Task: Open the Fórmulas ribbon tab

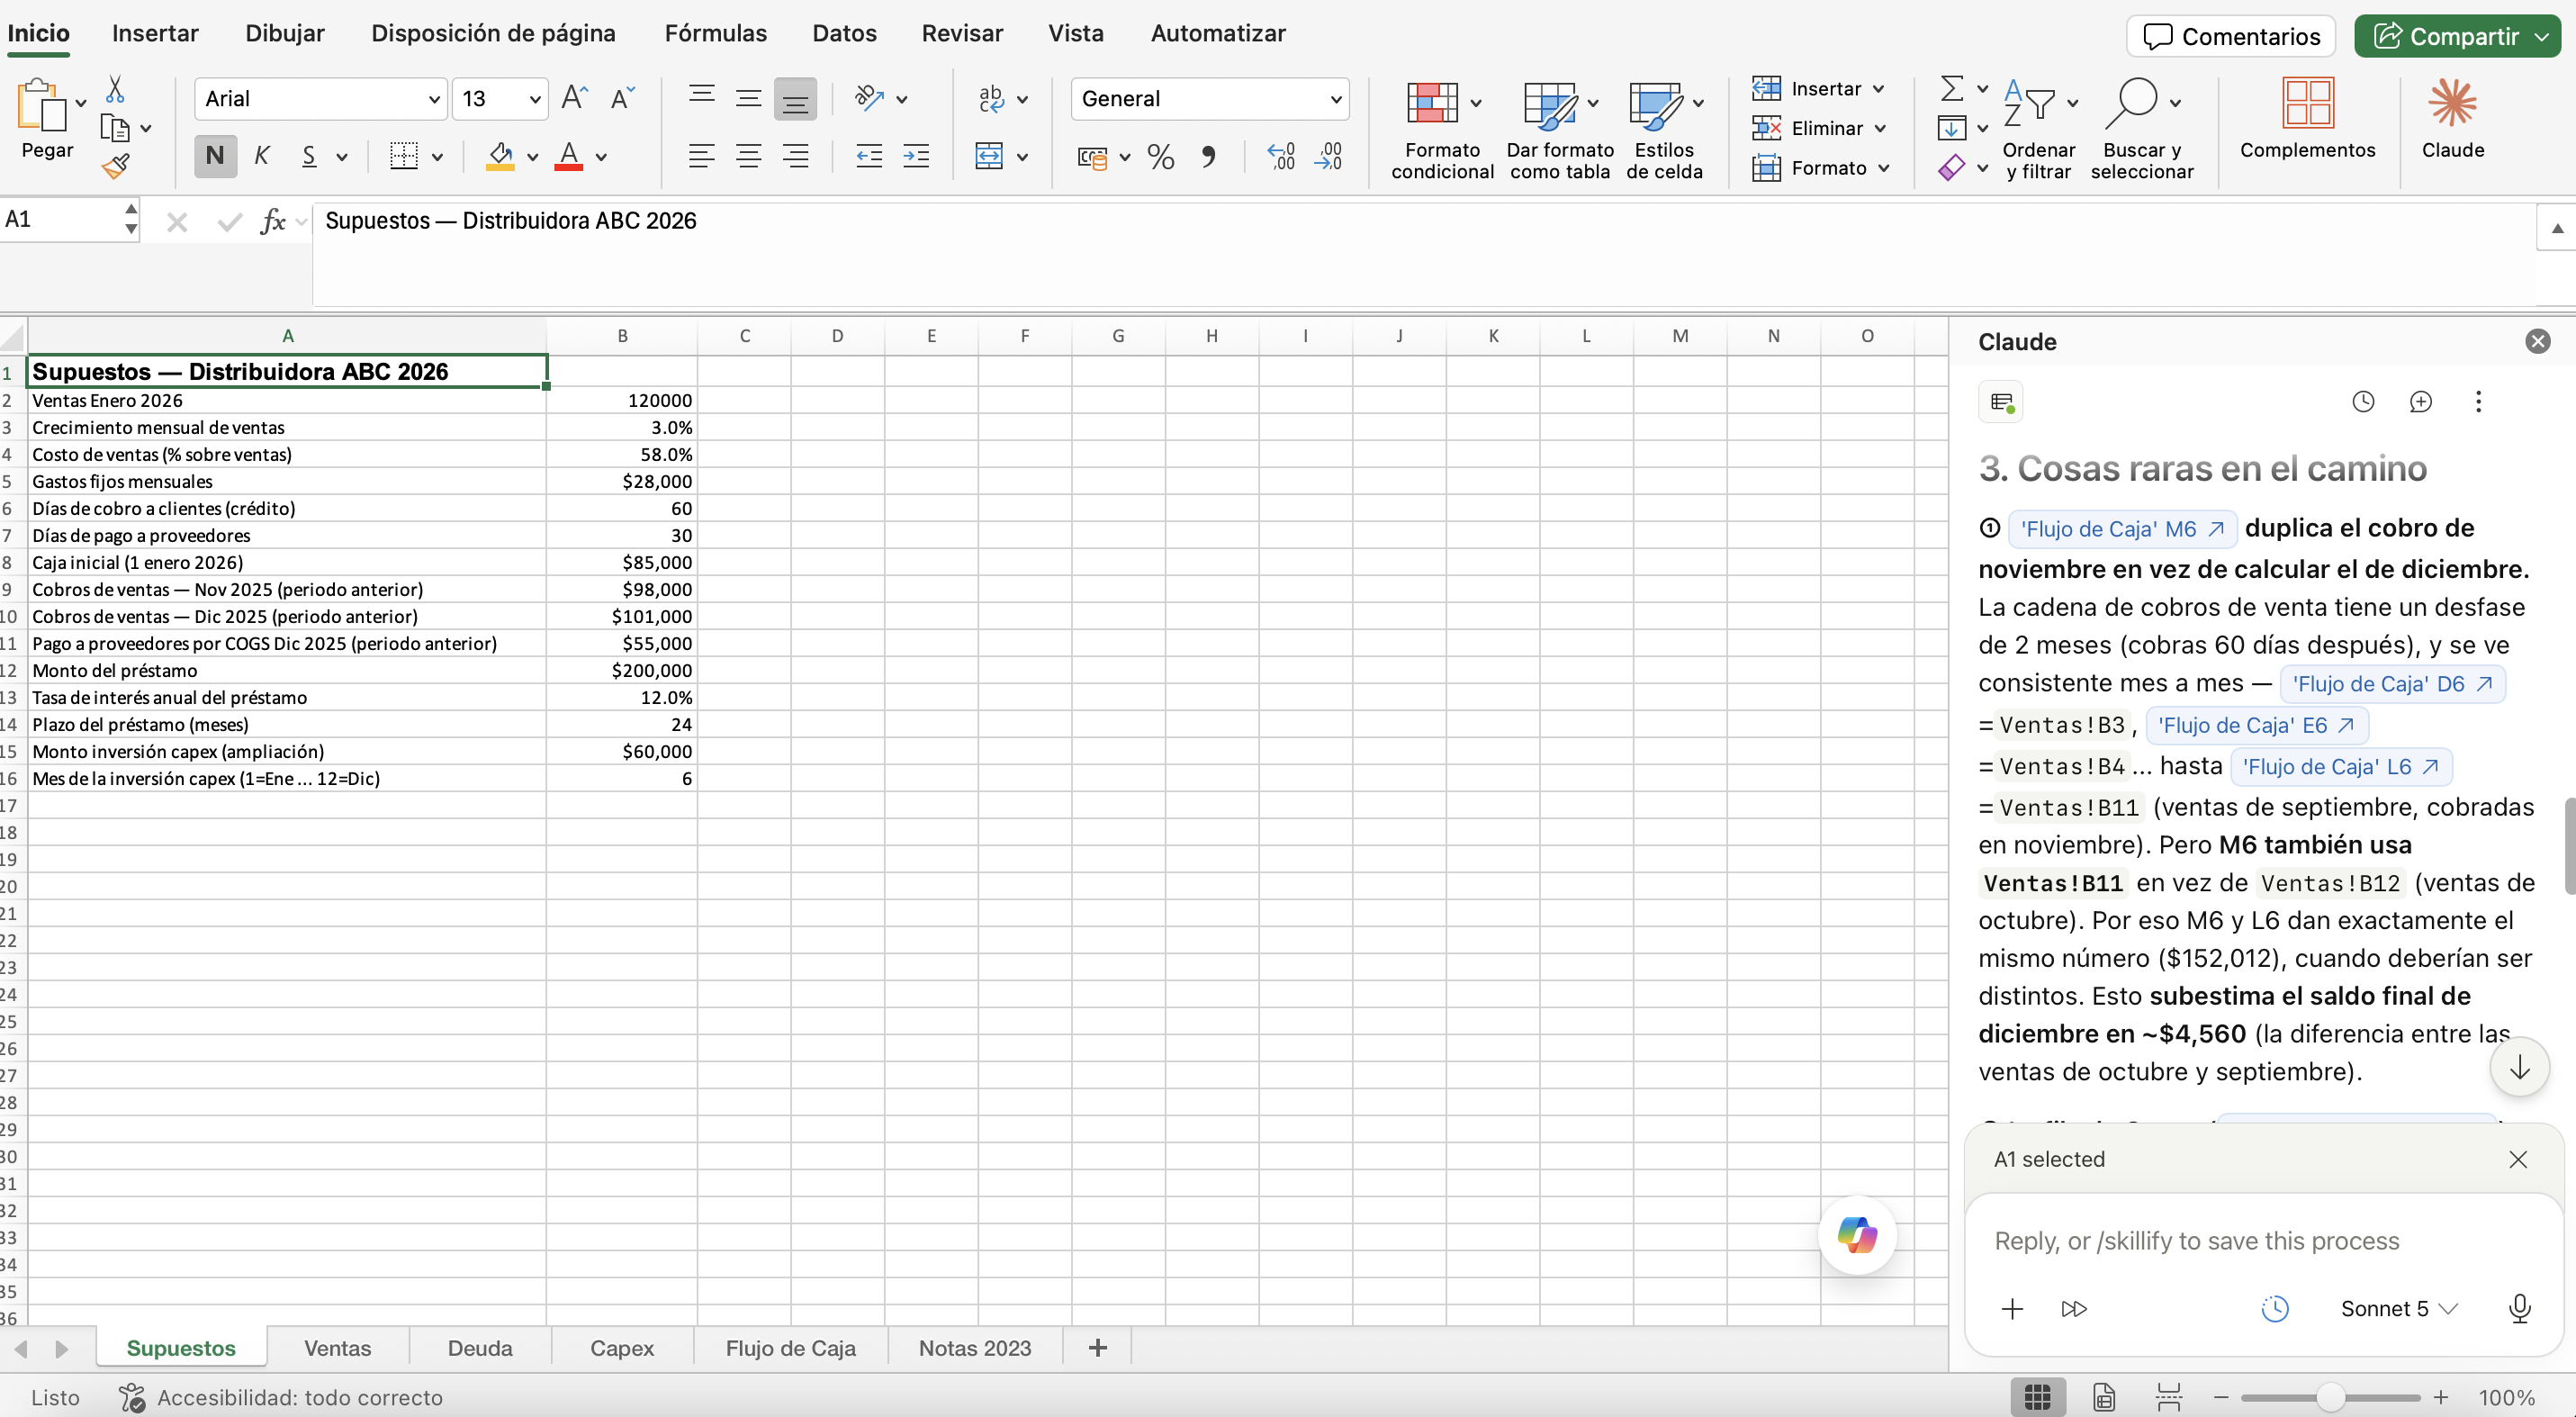Action: click(x=715, y=33)
